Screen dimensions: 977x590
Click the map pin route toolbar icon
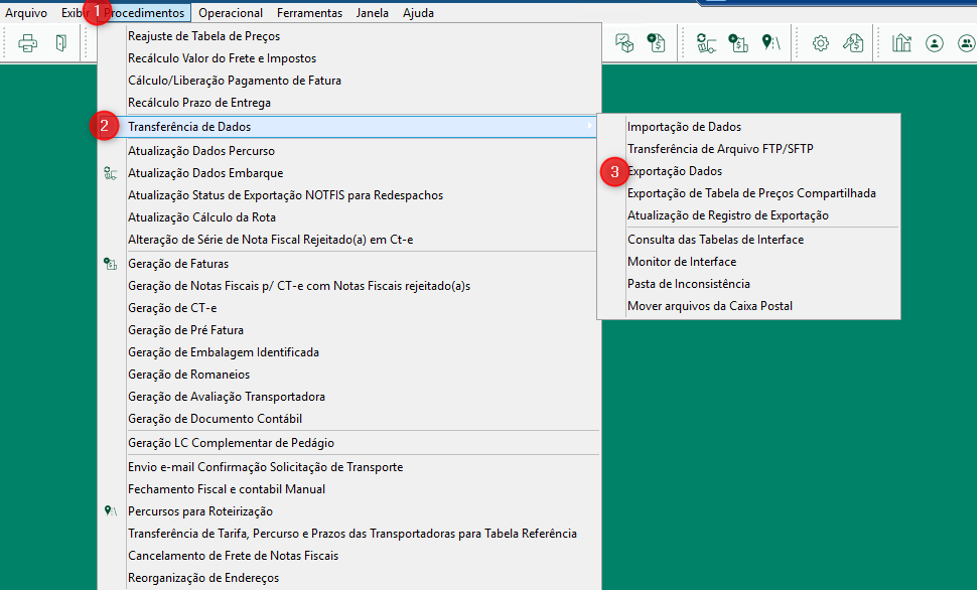coord(771,43)
